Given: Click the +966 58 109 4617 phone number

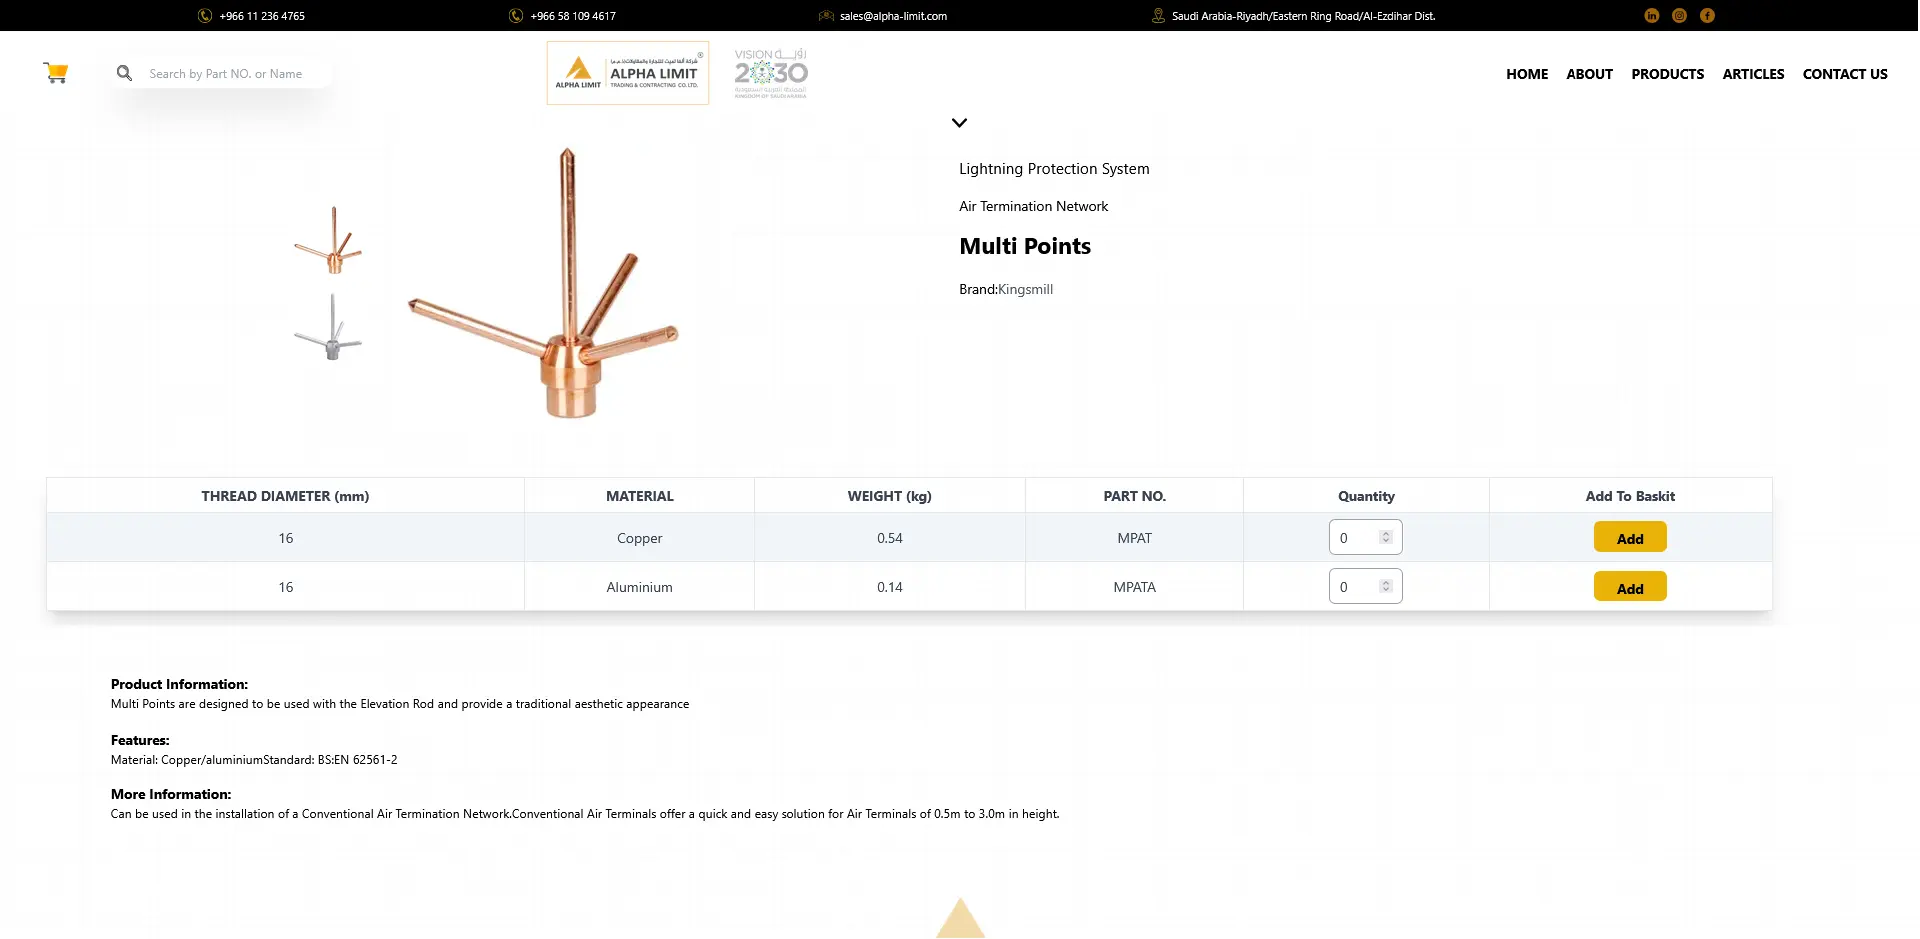Looking at the screenshot, I should pos(573,16).
